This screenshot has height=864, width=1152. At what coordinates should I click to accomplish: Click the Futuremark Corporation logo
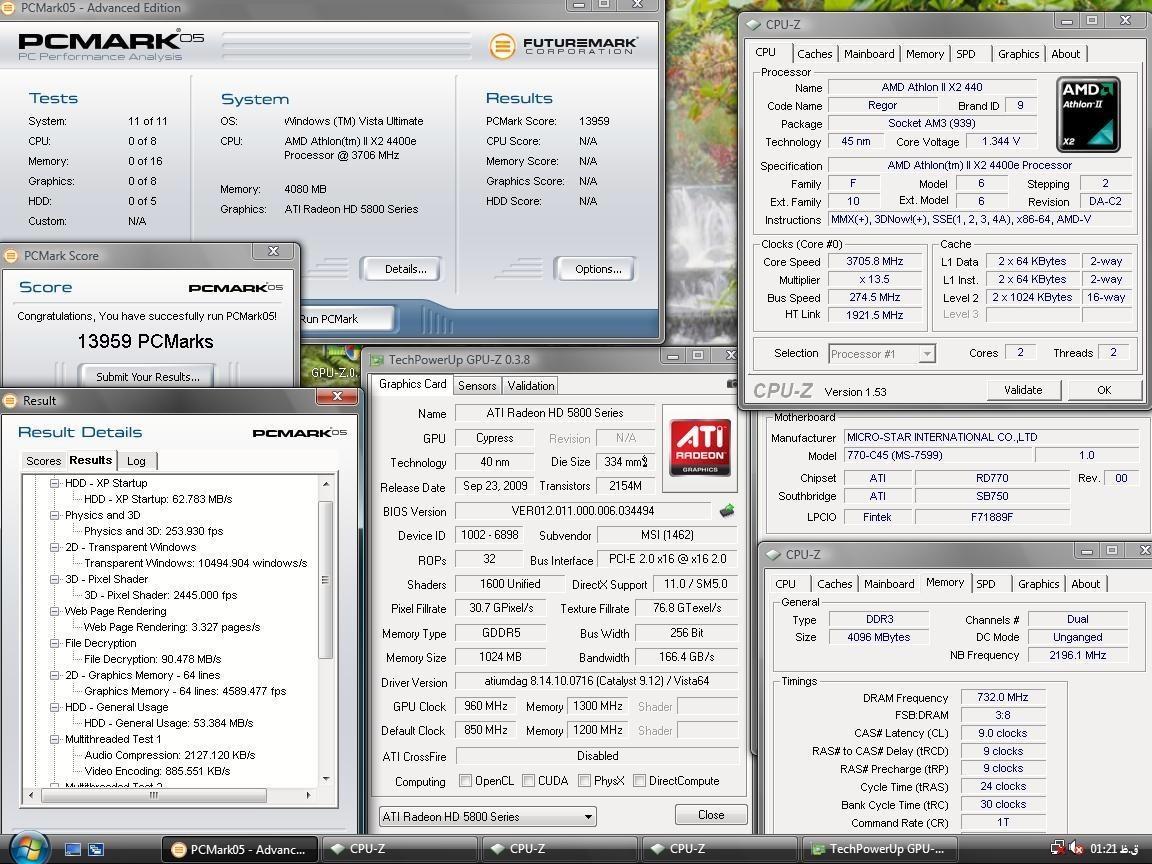pyautogui.click(x=564, y=46)
